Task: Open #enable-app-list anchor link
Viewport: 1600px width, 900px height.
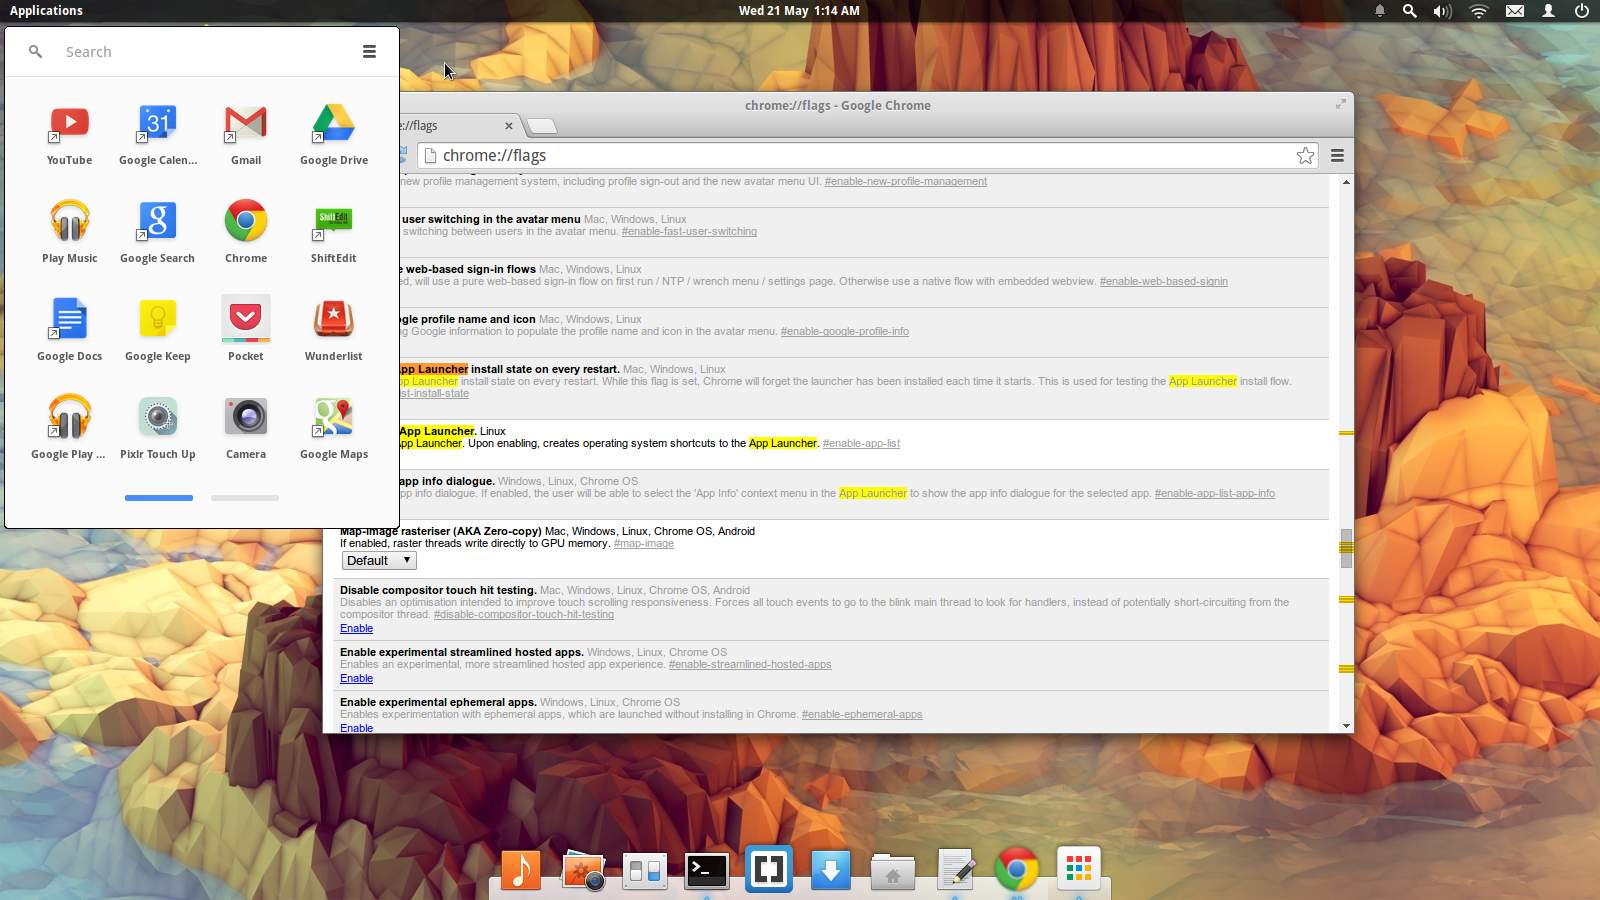Action: tap(861, 443)
